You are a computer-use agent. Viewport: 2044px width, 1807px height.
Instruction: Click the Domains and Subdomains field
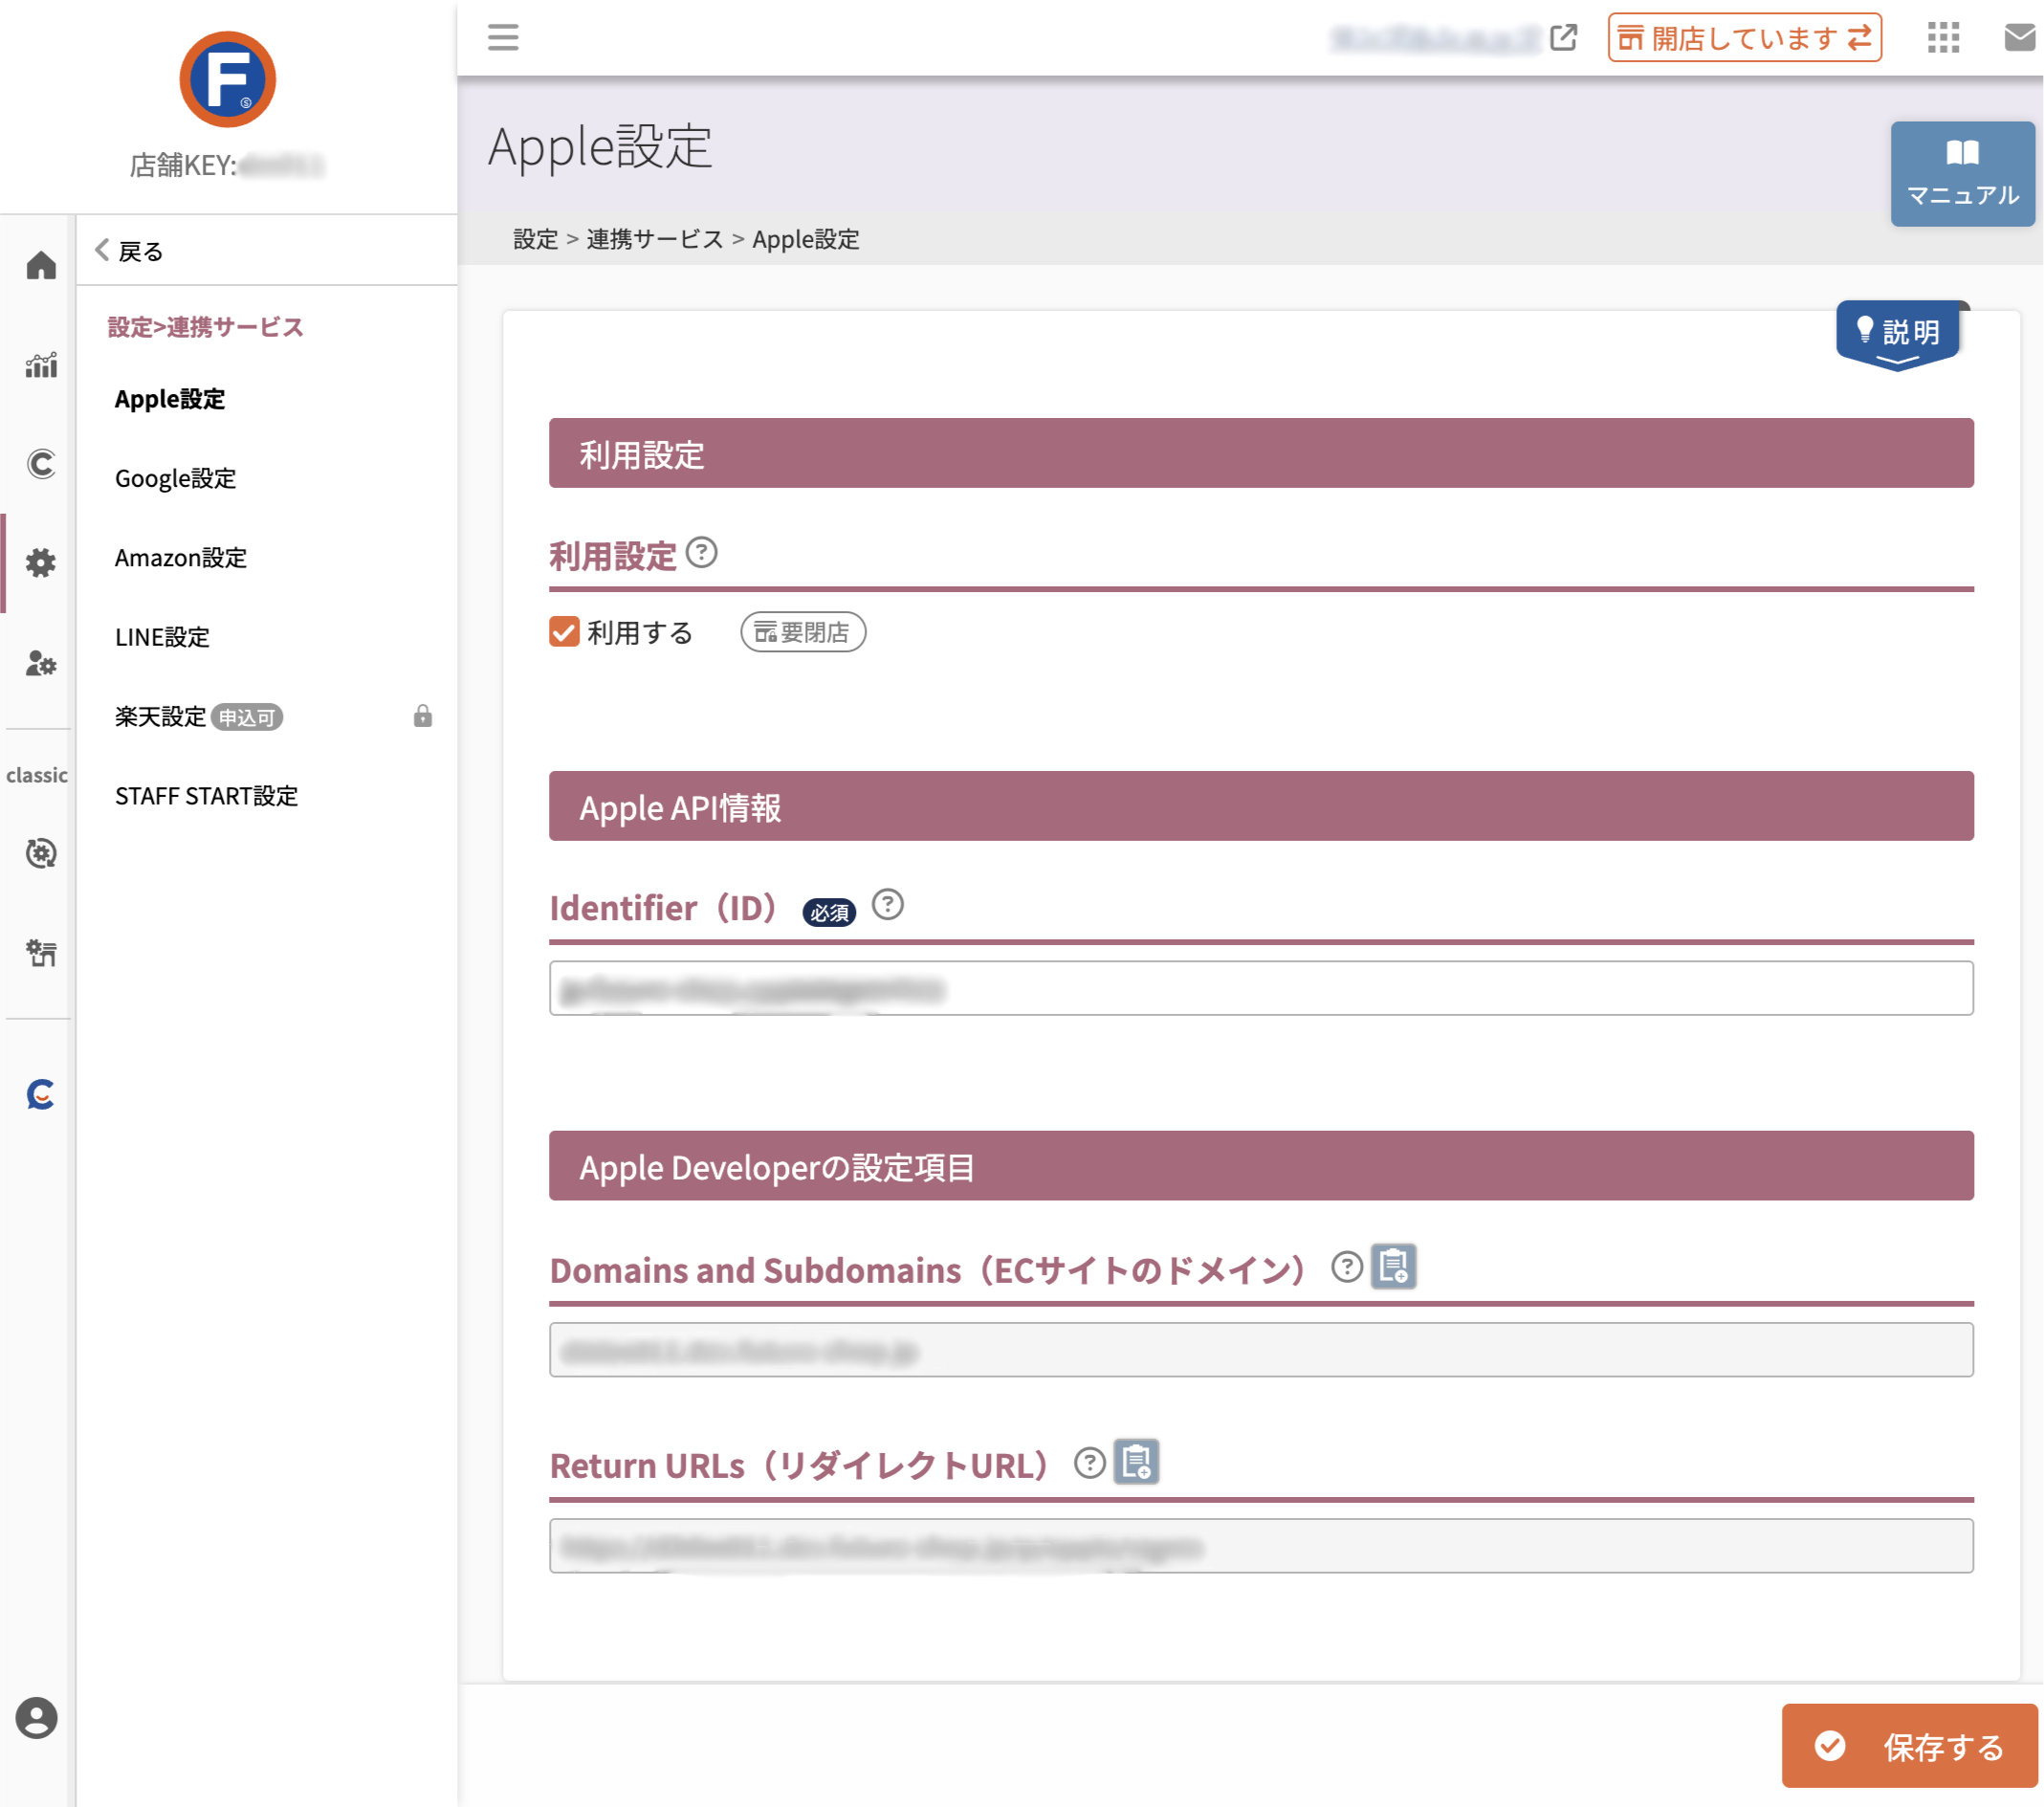[x=1261, y=1350]
